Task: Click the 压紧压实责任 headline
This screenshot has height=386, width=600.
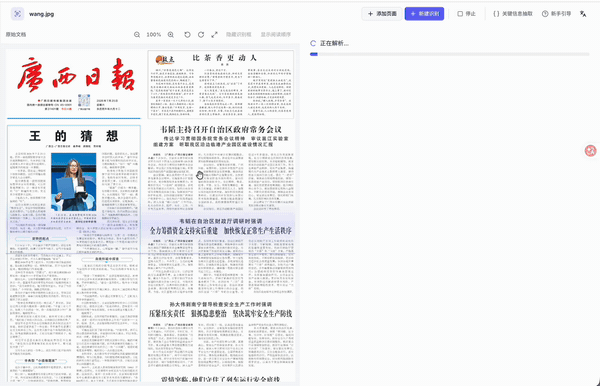Action: (x=167, y=314)
